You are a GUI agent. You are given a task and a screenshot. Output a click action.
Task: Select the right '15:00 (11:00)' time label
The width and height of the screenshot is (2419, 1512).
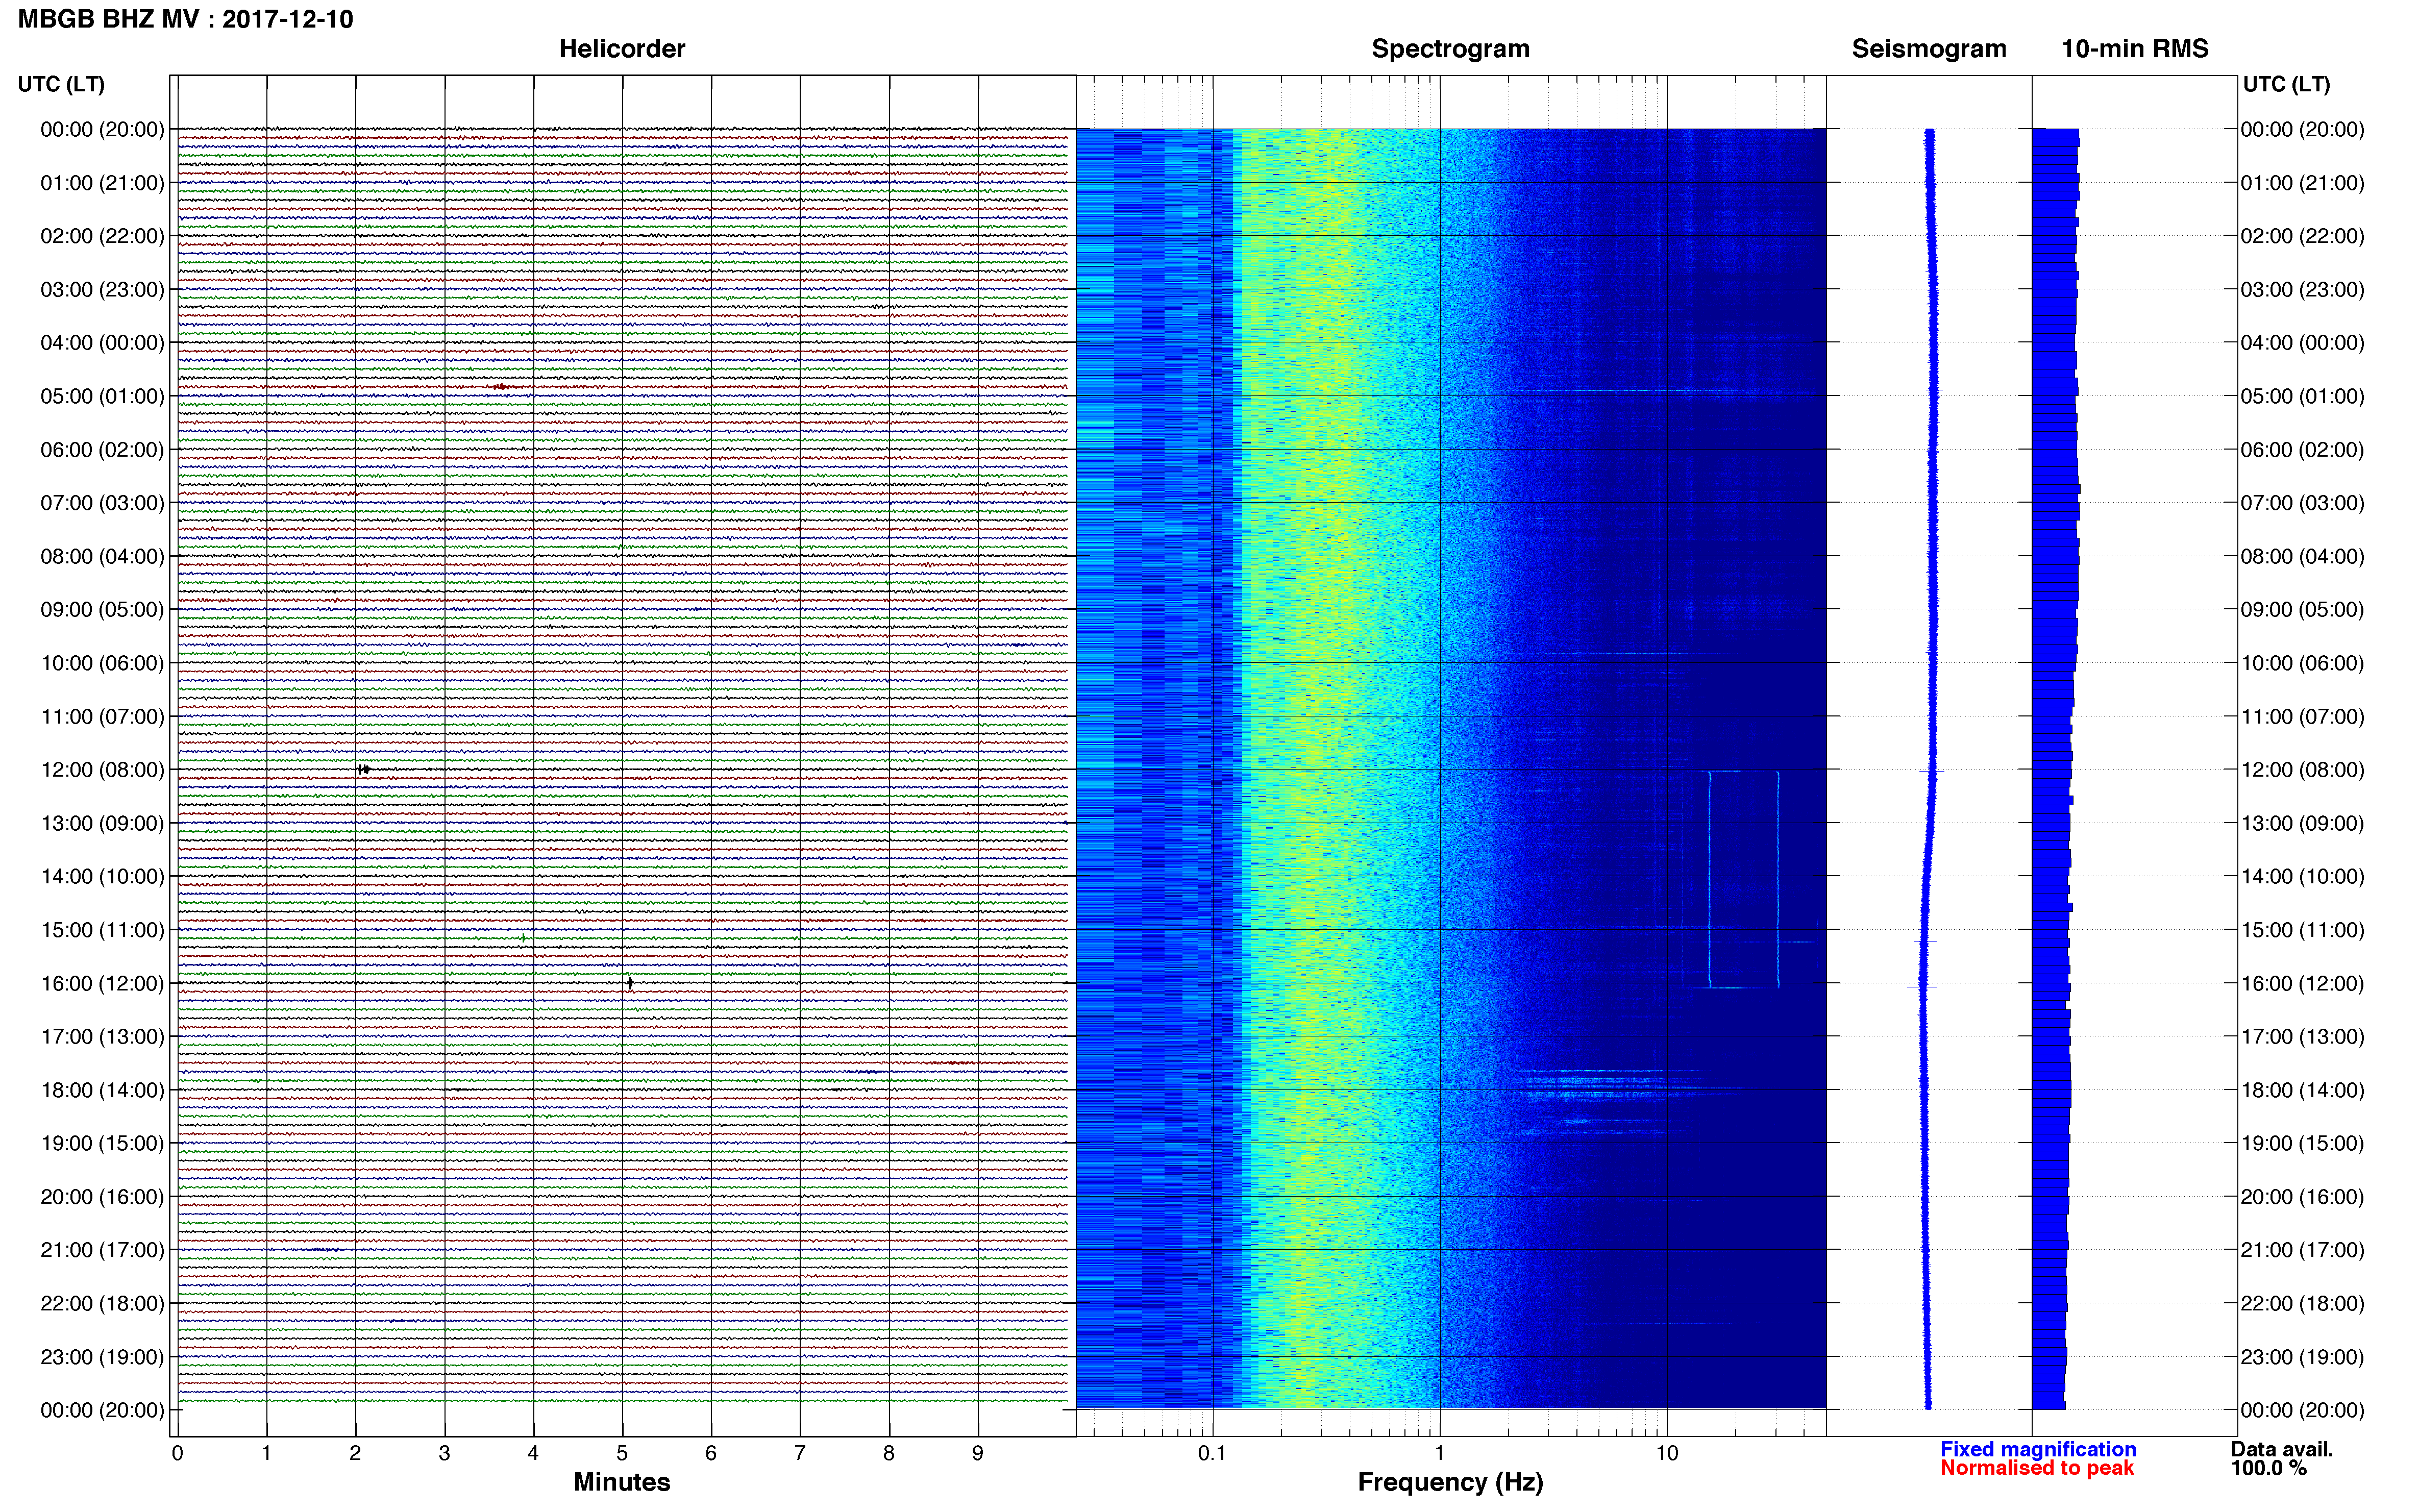point(2302,930)
